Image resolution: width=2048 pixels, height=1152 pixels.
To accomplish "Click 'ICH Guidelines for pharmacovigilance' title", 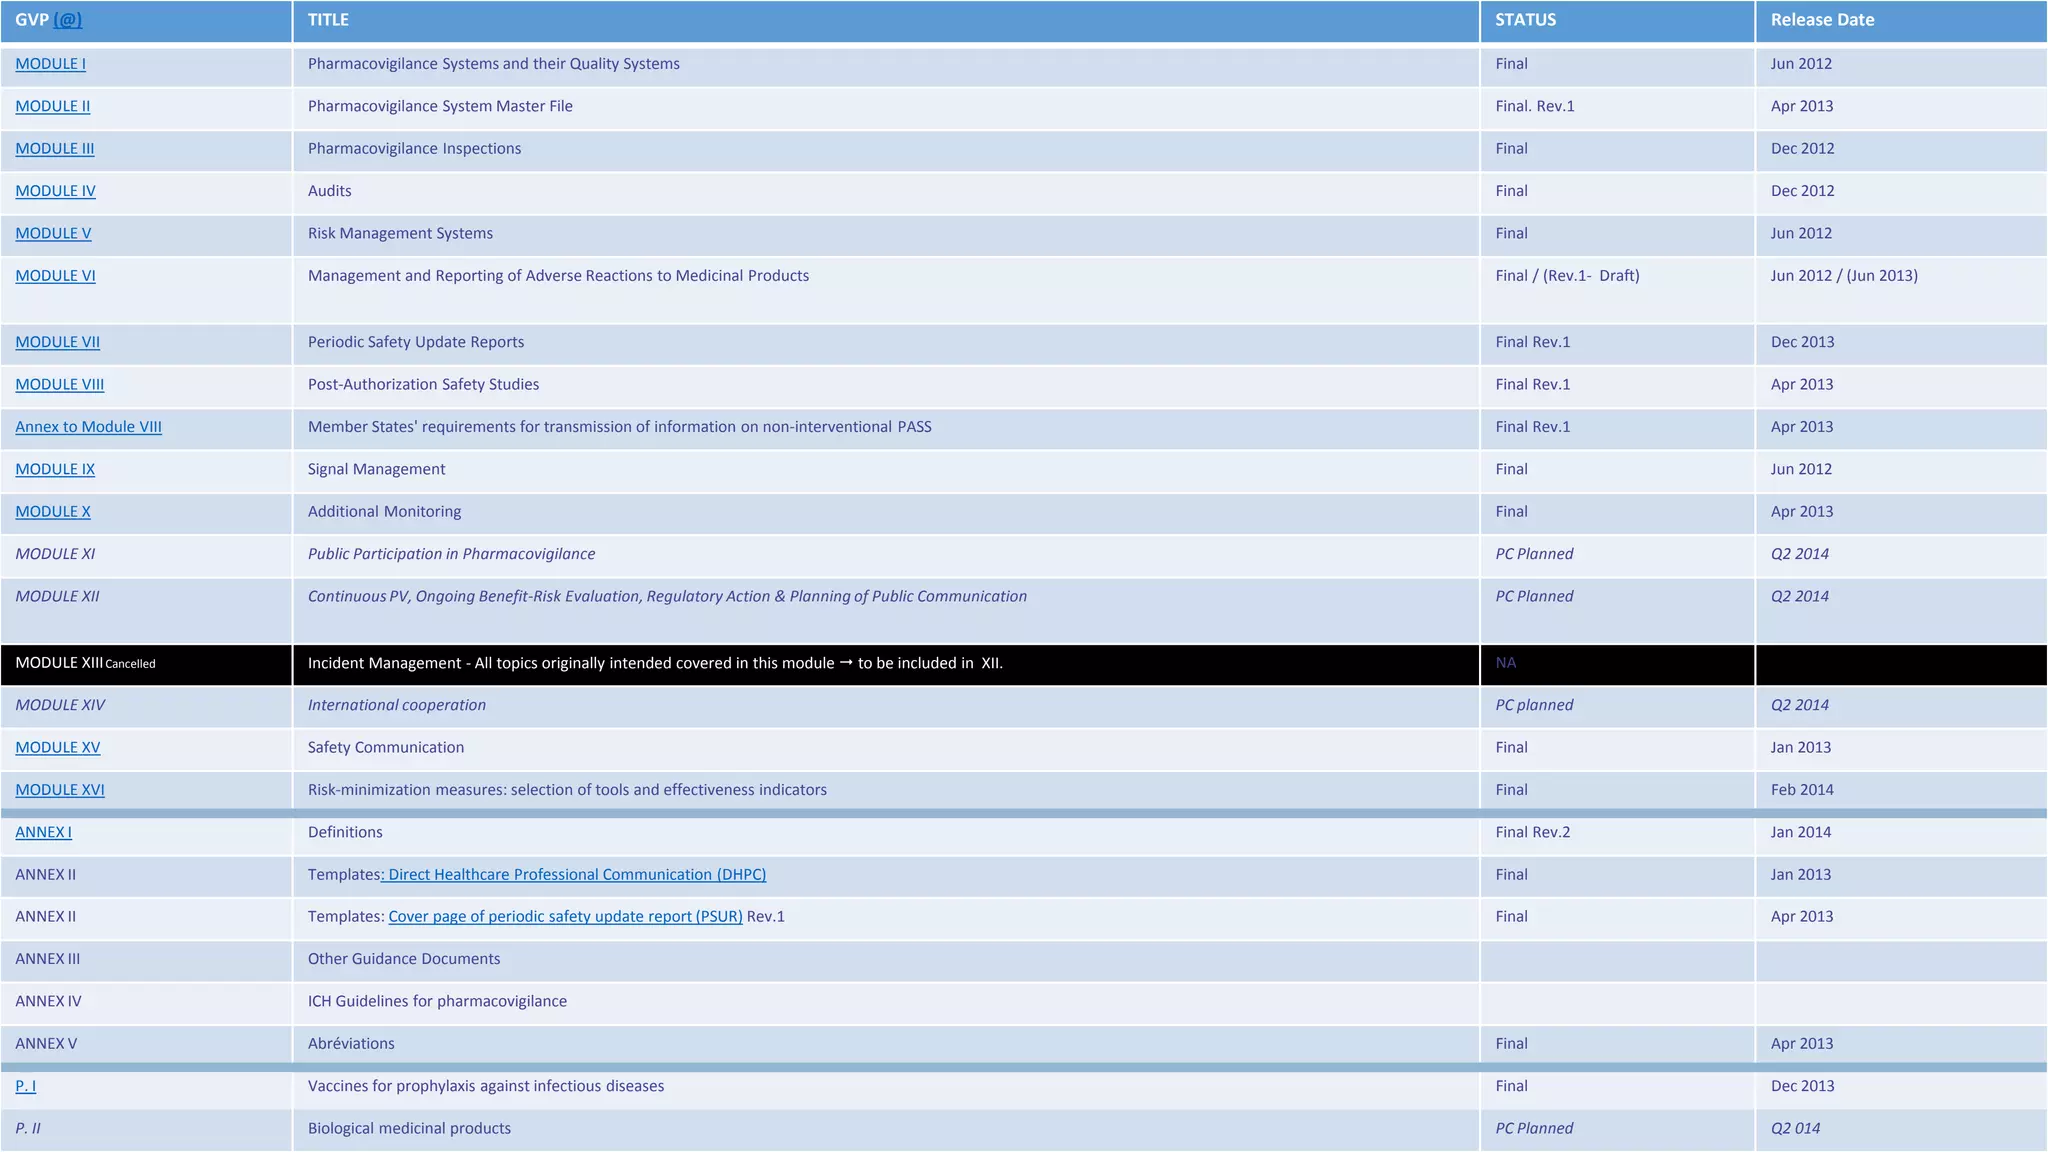I will click(x=437, y=1001).
